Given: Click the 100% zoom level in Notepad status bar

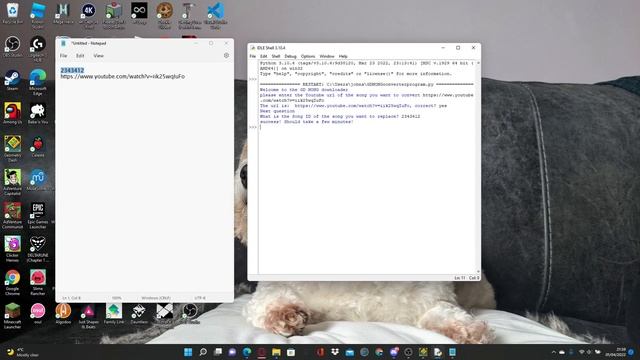Looking at the screenshot, I should [x=117, y=298].
